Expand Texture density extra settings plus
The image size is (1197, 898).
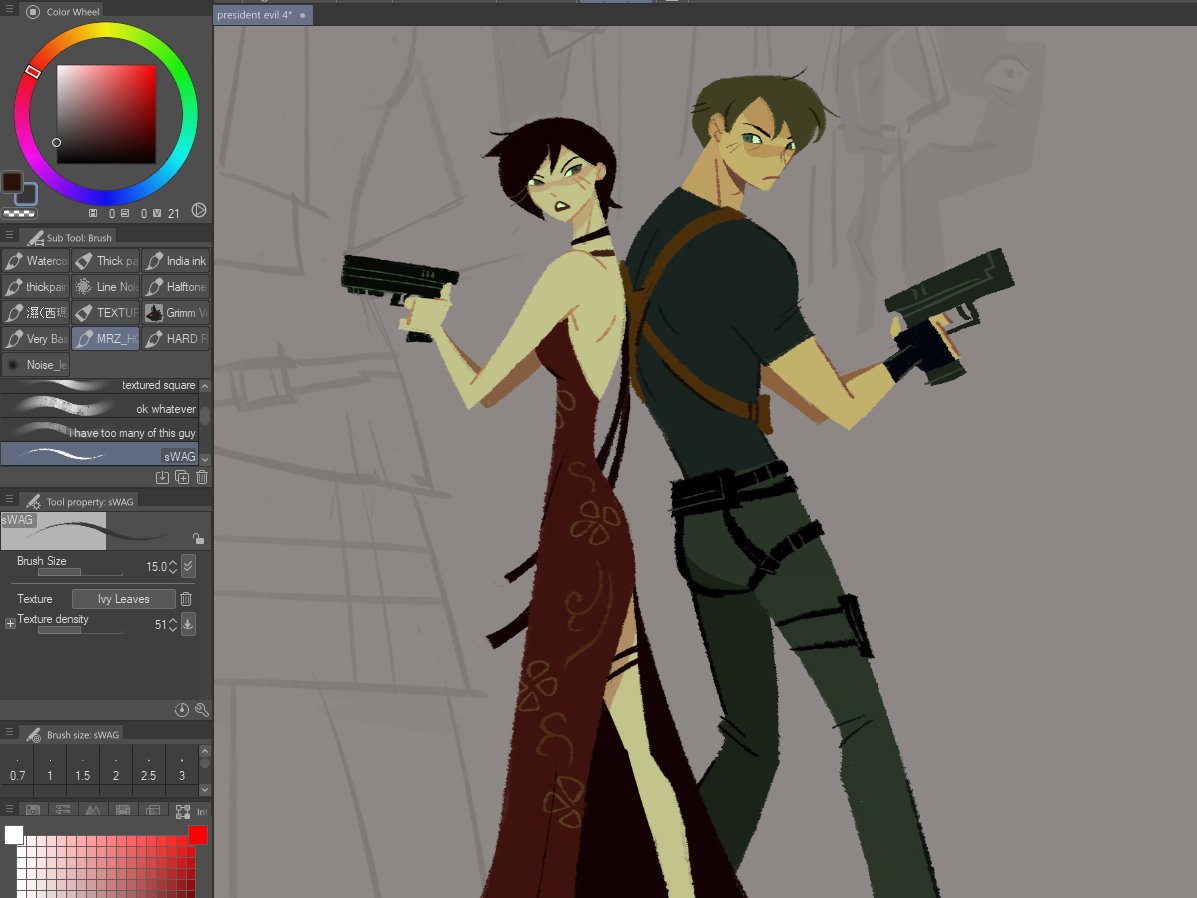pyautogui.click(x=10, y=623)
